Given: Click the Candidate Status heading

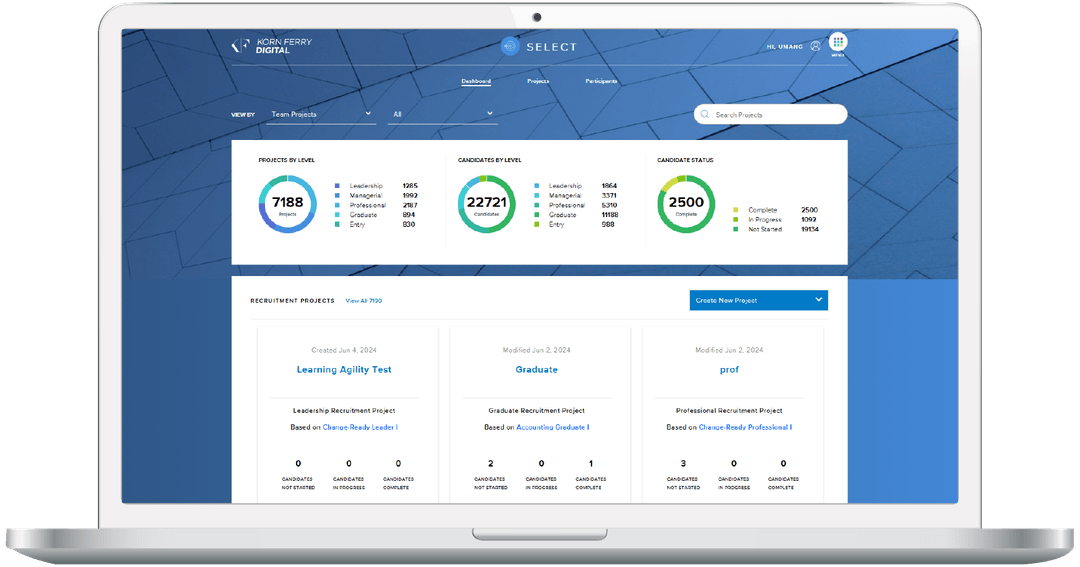Looking at the screenshot, I should pyautogui.click(x=685, y=161).
